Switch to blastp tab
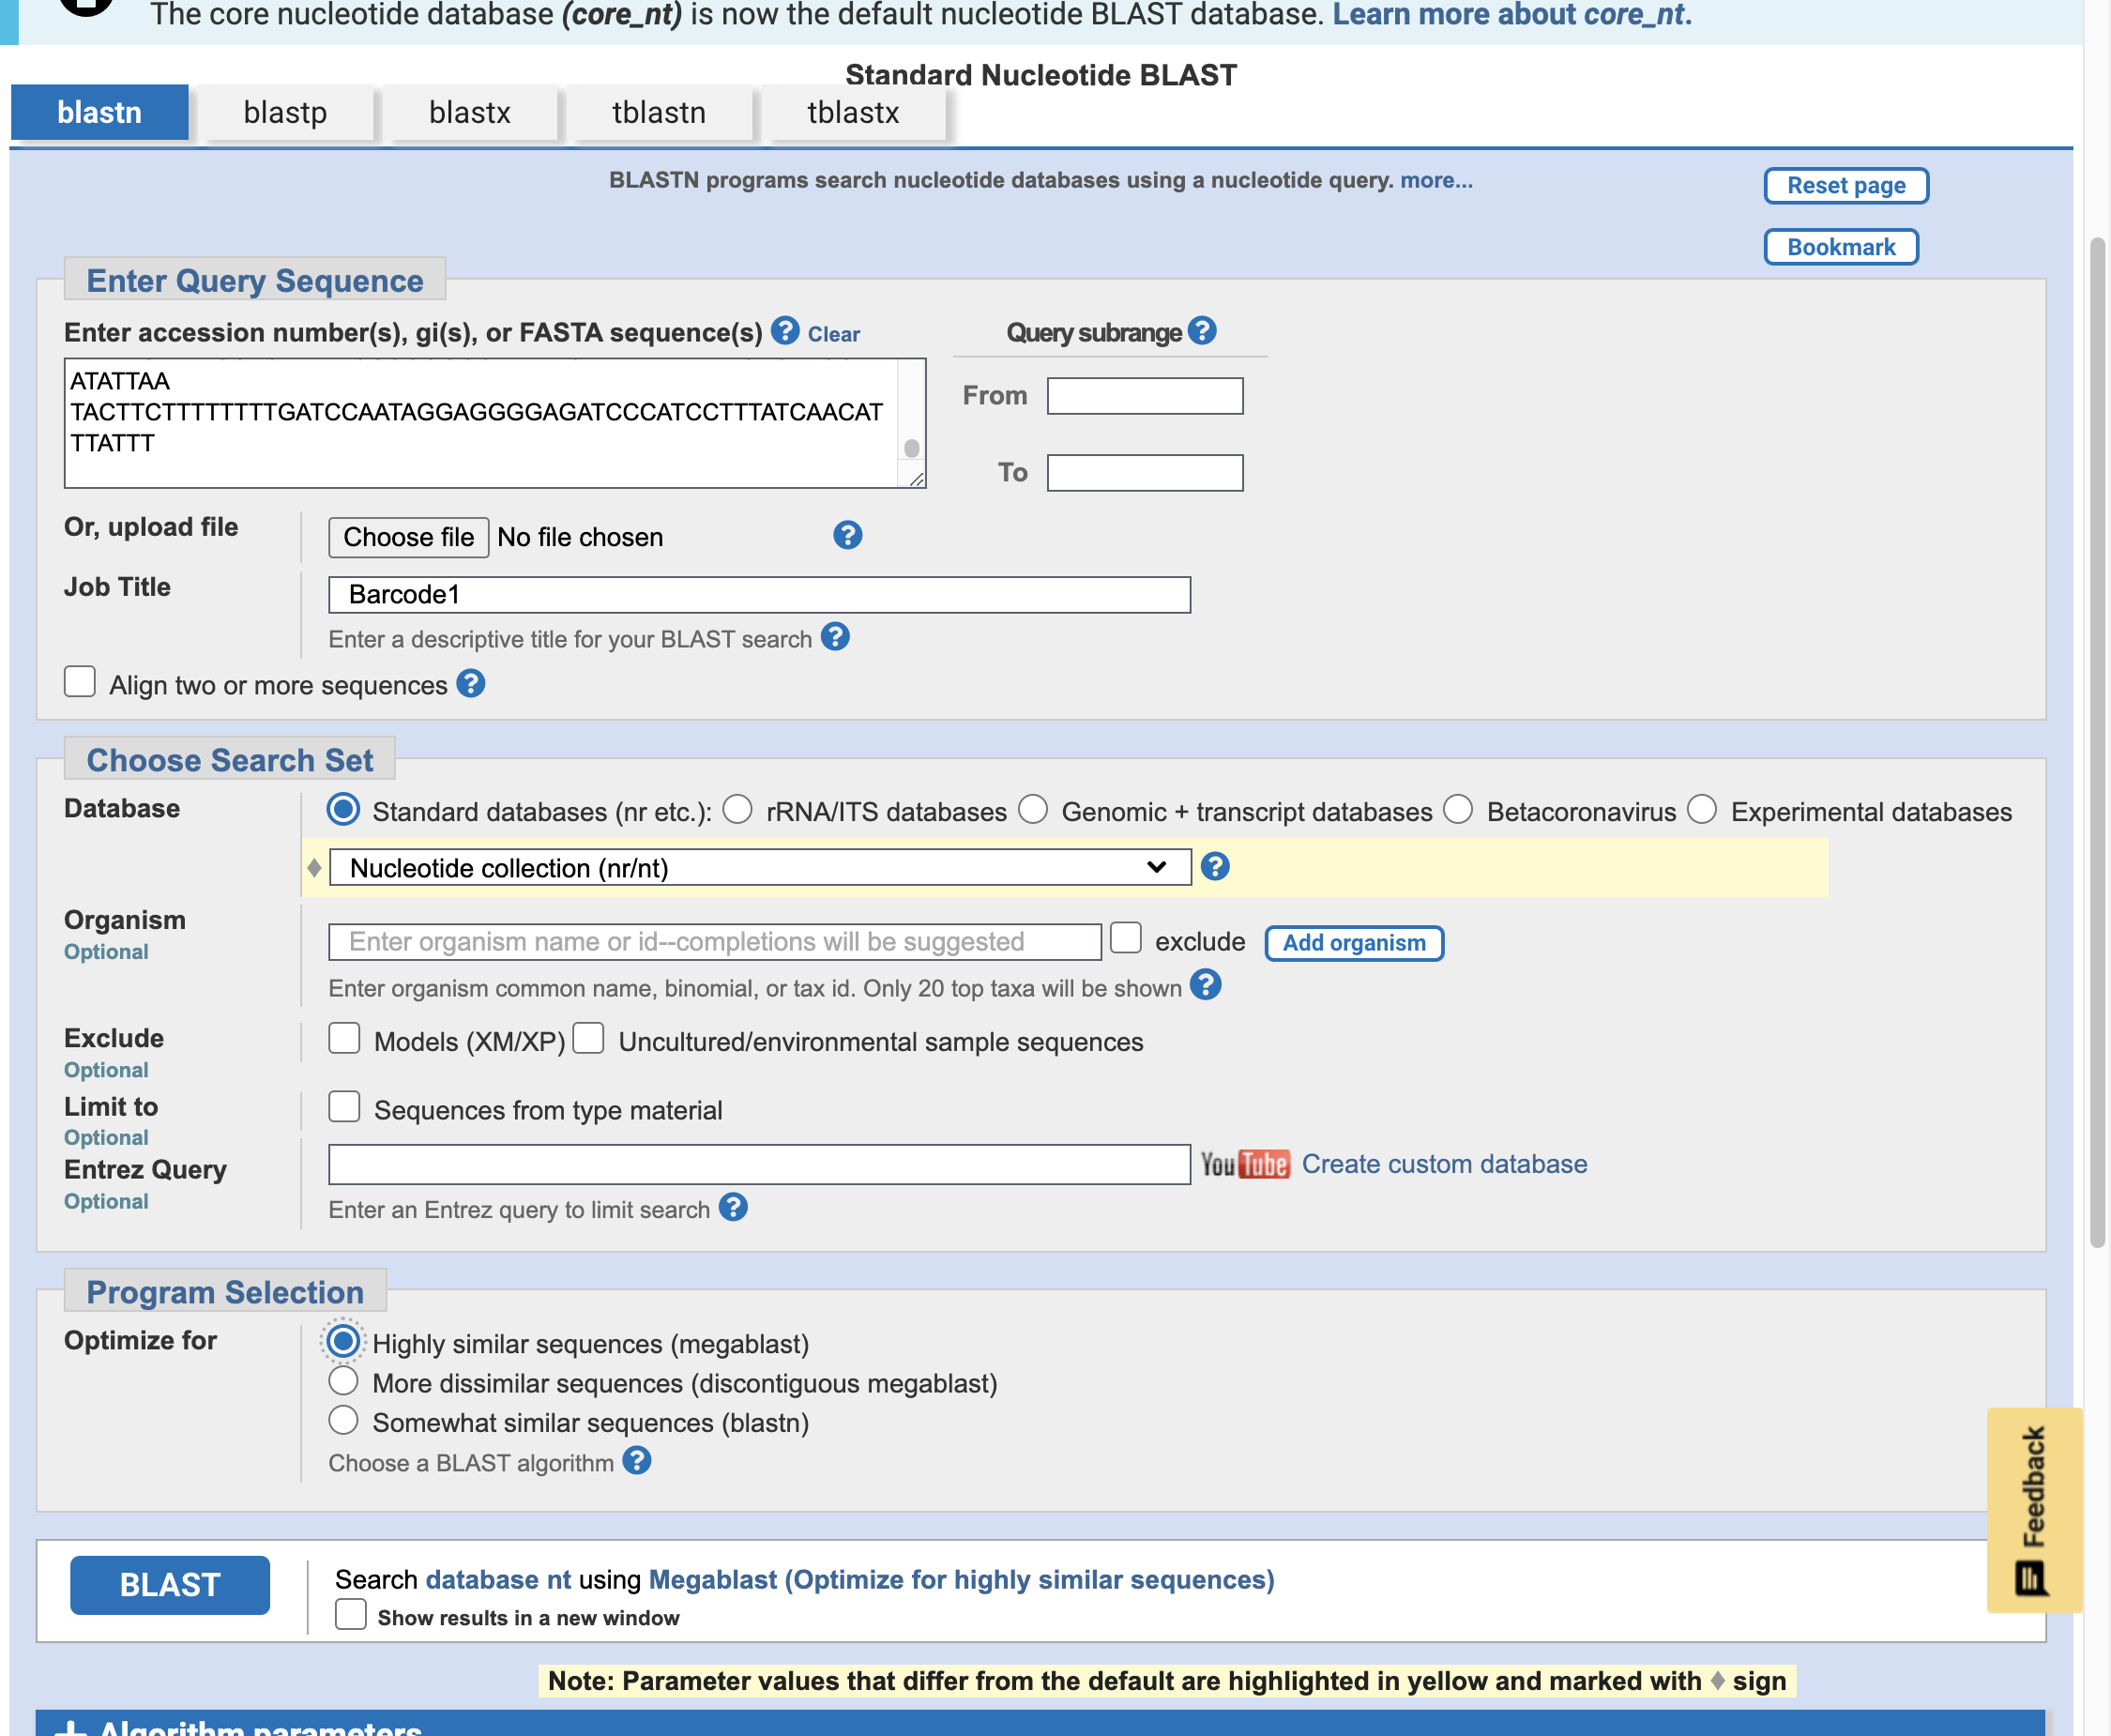 (285, 112)
